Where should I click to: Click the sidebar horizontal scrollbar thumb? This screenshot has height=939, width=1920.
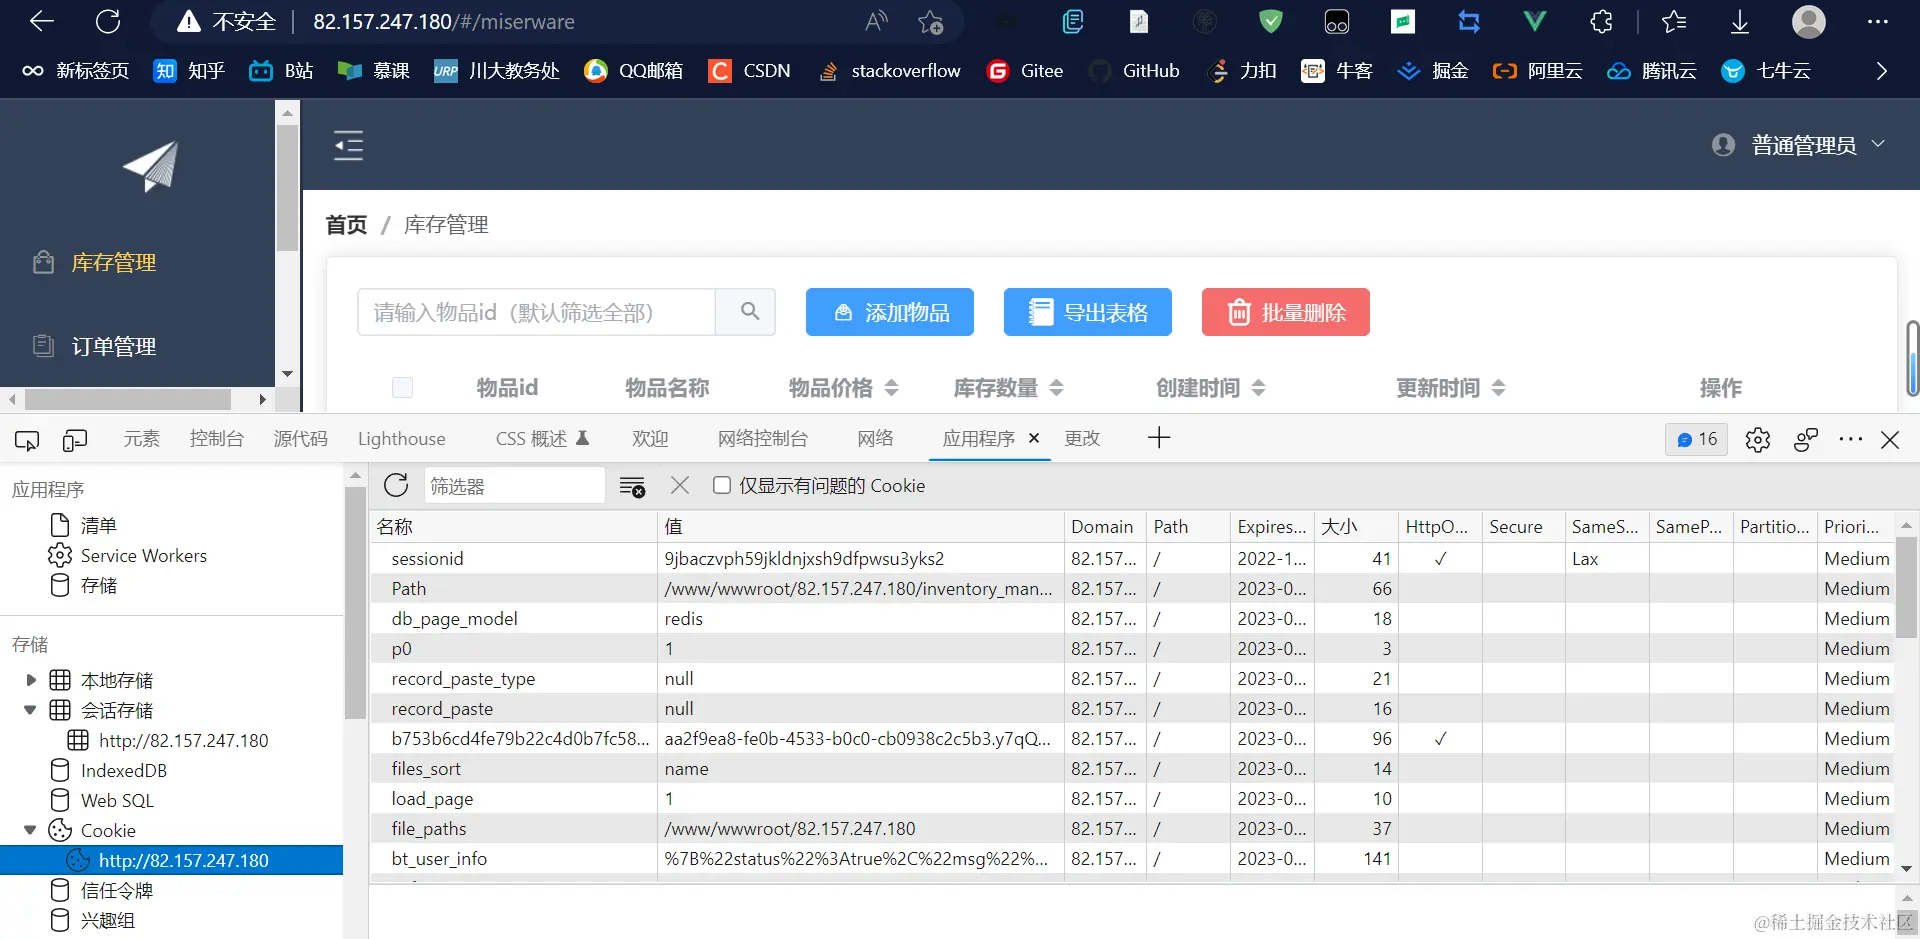click(x=128, y=399)
